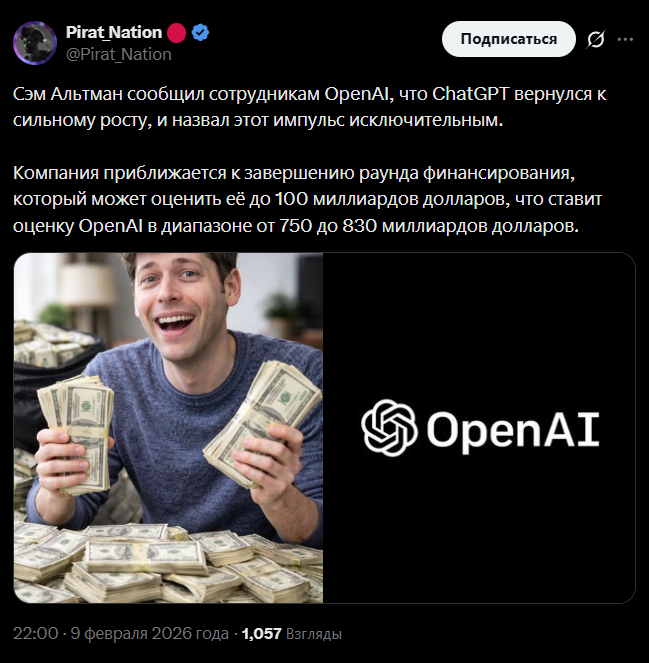Click the OpenAI knot logo symbol
The height and width of the screenshot is (663, 649).
[389, 427]
